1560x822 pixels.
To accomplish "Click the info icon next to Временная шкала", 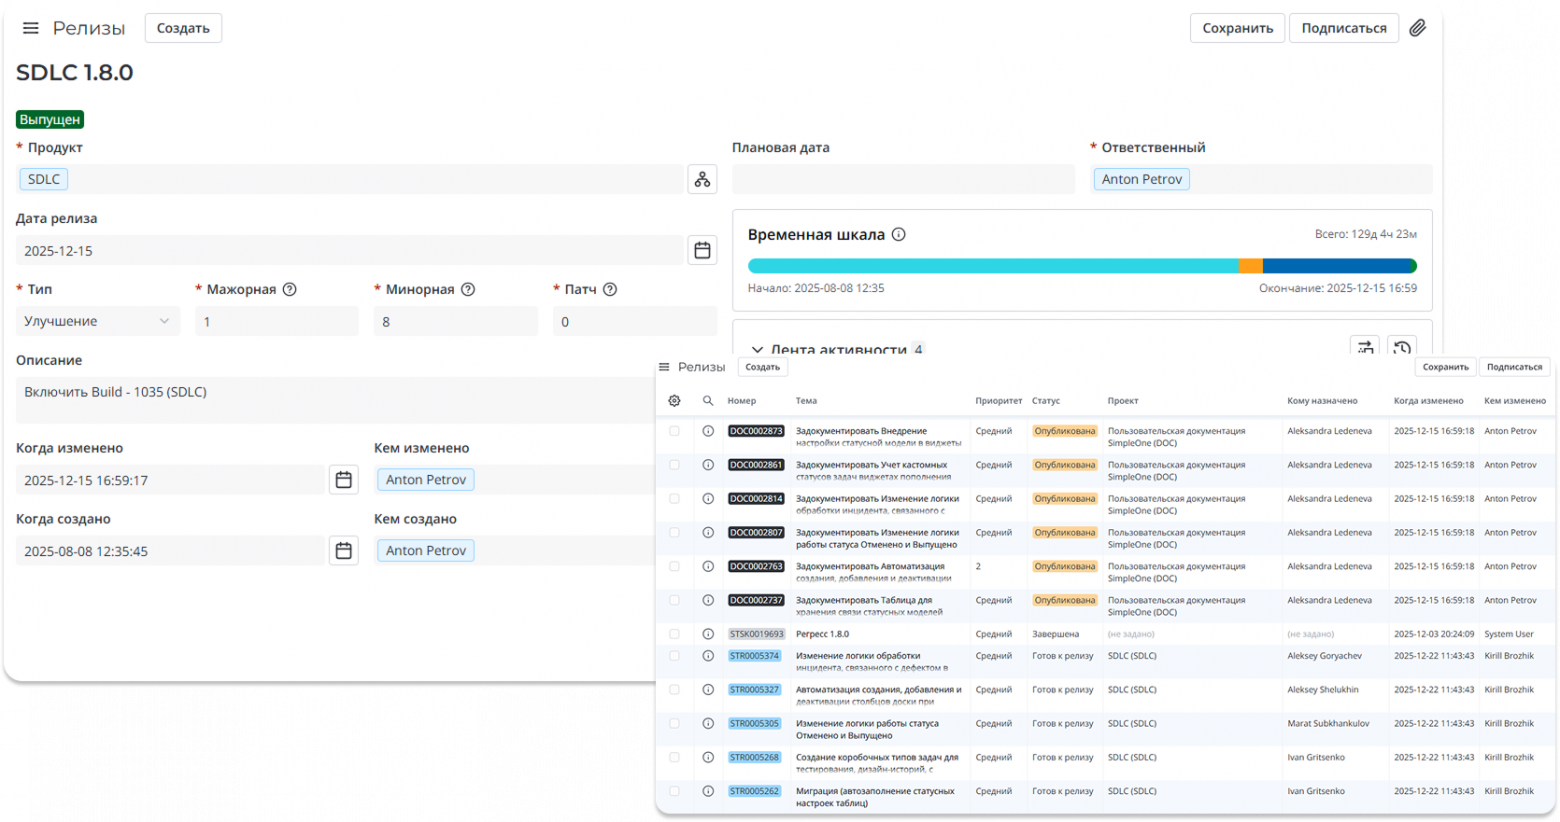I will click(898, 233).
